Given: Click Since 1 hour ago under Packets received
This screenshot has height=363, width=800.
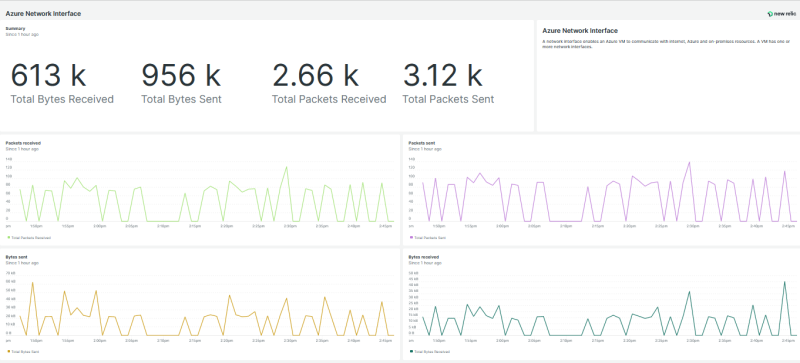Looking at the screenshot, I should [22, 149].
